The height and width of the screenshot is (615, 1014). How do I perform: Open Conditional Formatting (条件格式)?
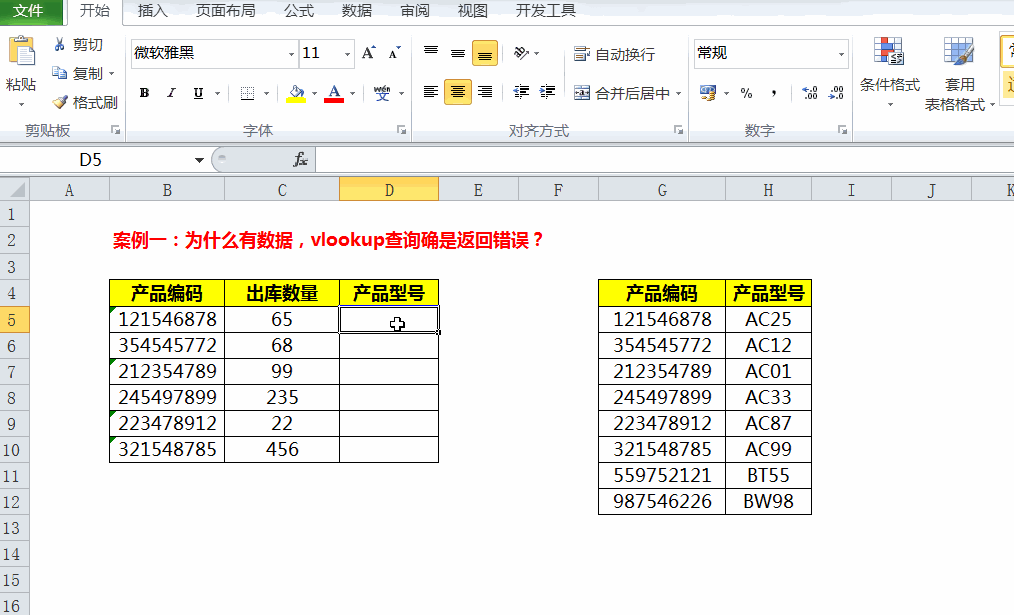pyautogui.click(x=890, y=72)
